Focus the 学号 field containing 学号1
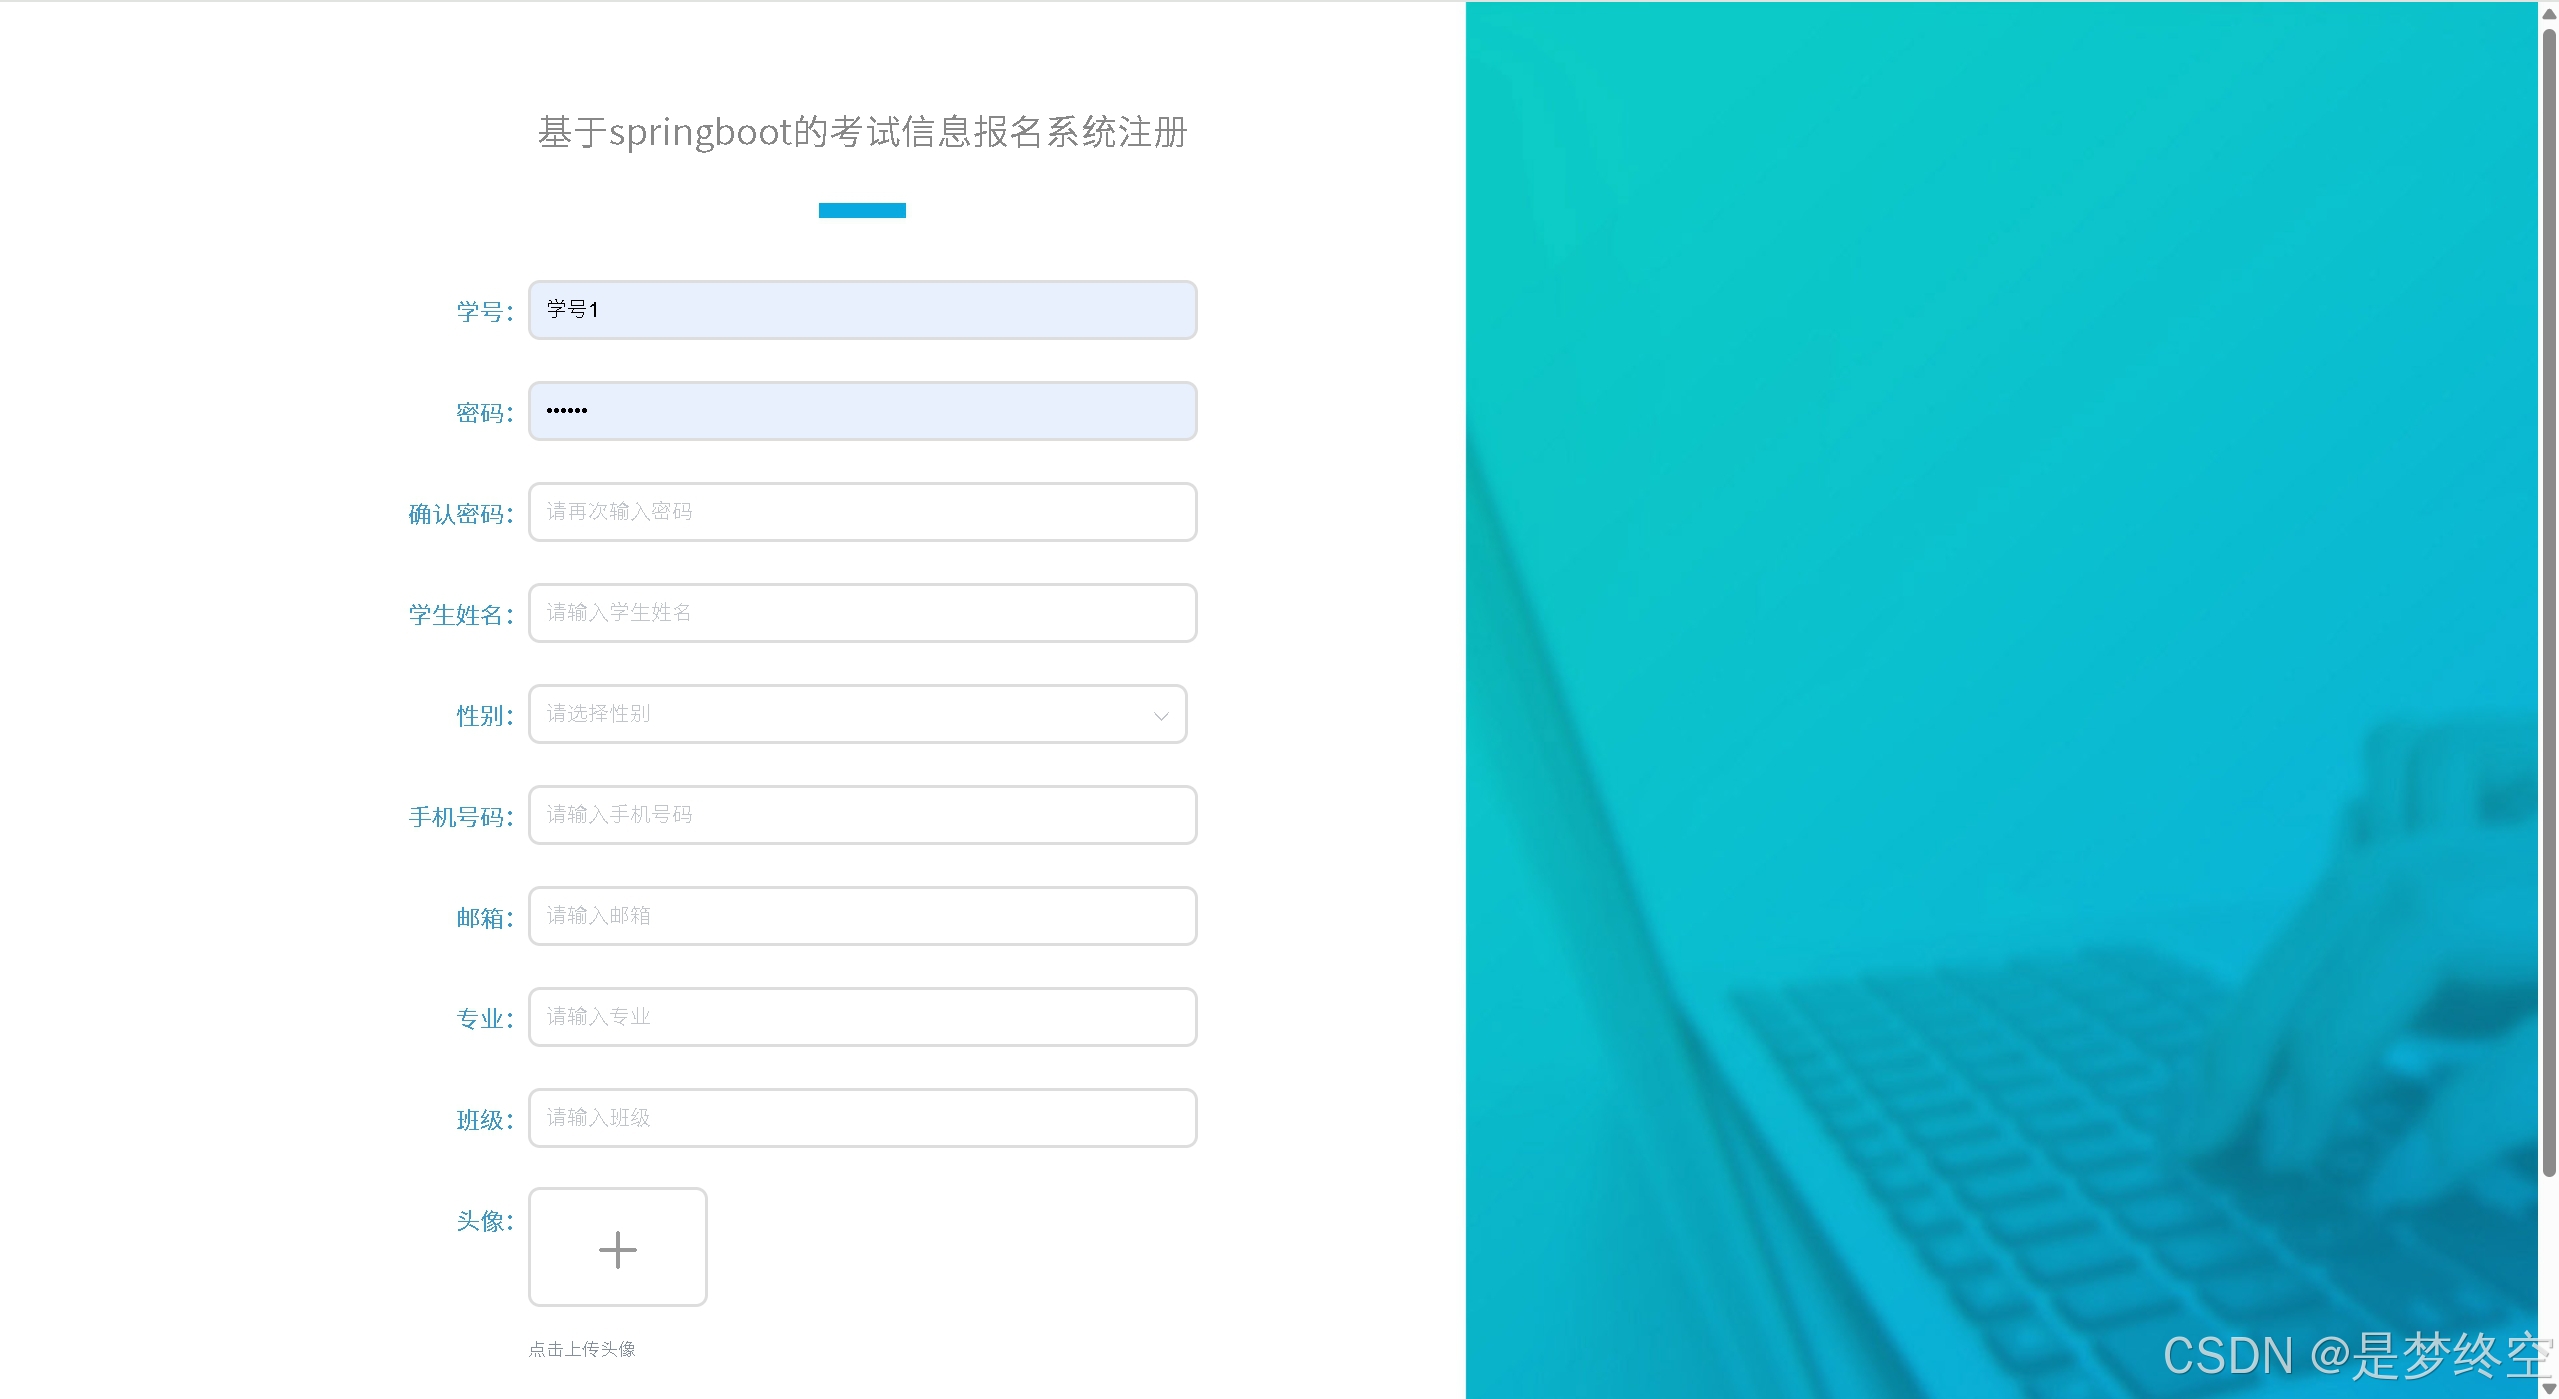Image resolution: width=2559 pixels, height=1399 pixels. click(861, 310)
